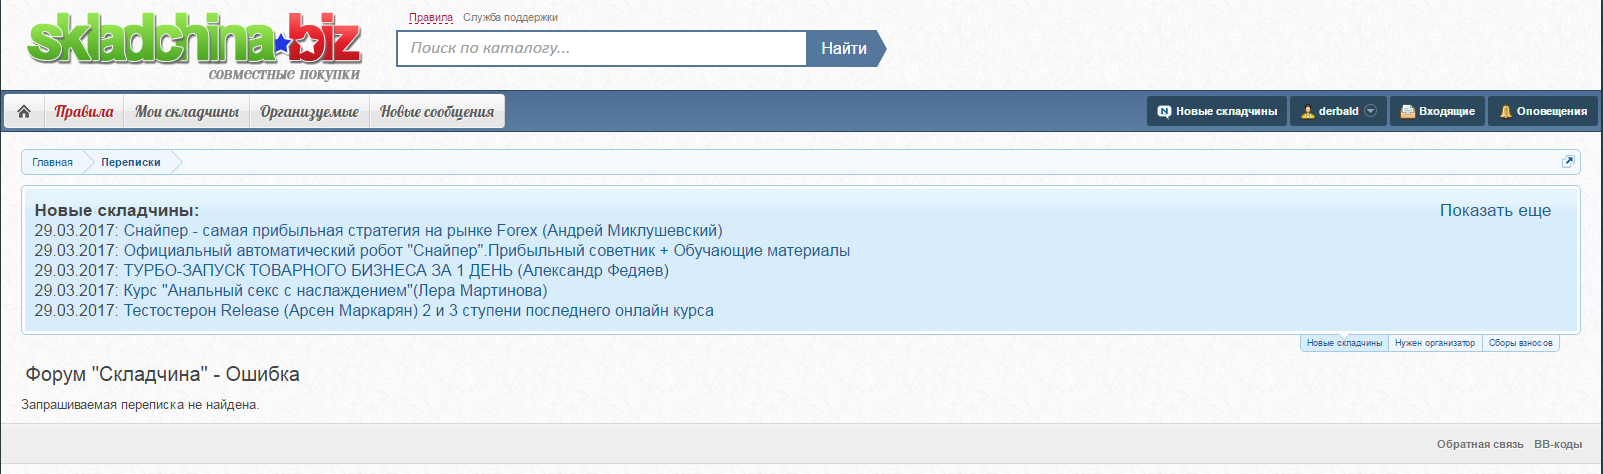Click the popup icon right of breadcrumb bar
Viewport: 1603px width, 474px height.
point(1568,162)
